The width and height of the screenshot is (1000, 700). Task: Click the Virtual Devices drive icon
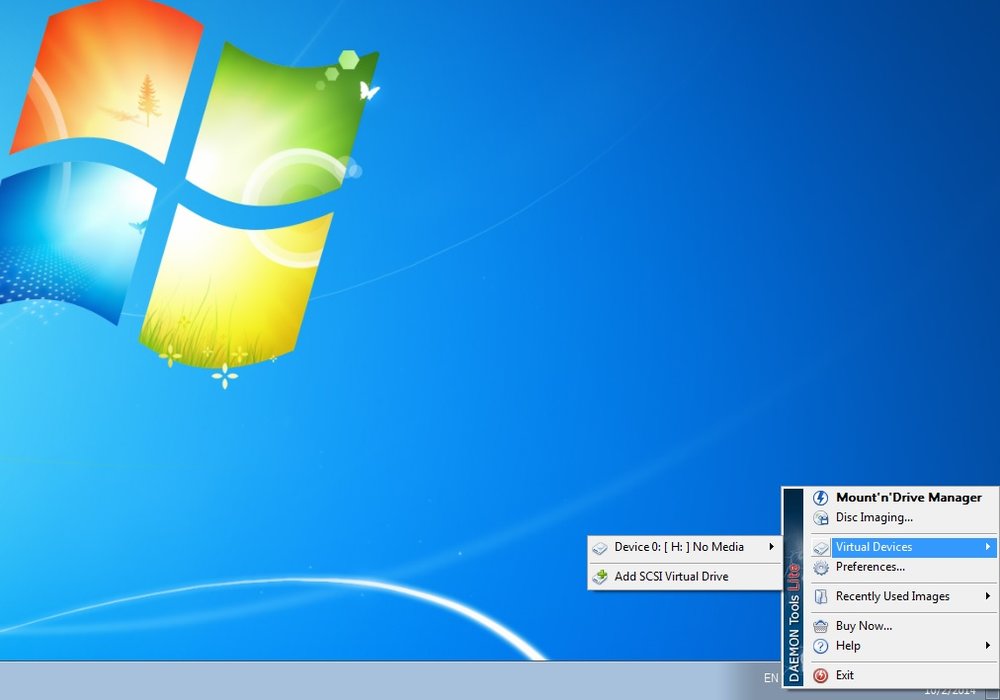pos(821,548)
